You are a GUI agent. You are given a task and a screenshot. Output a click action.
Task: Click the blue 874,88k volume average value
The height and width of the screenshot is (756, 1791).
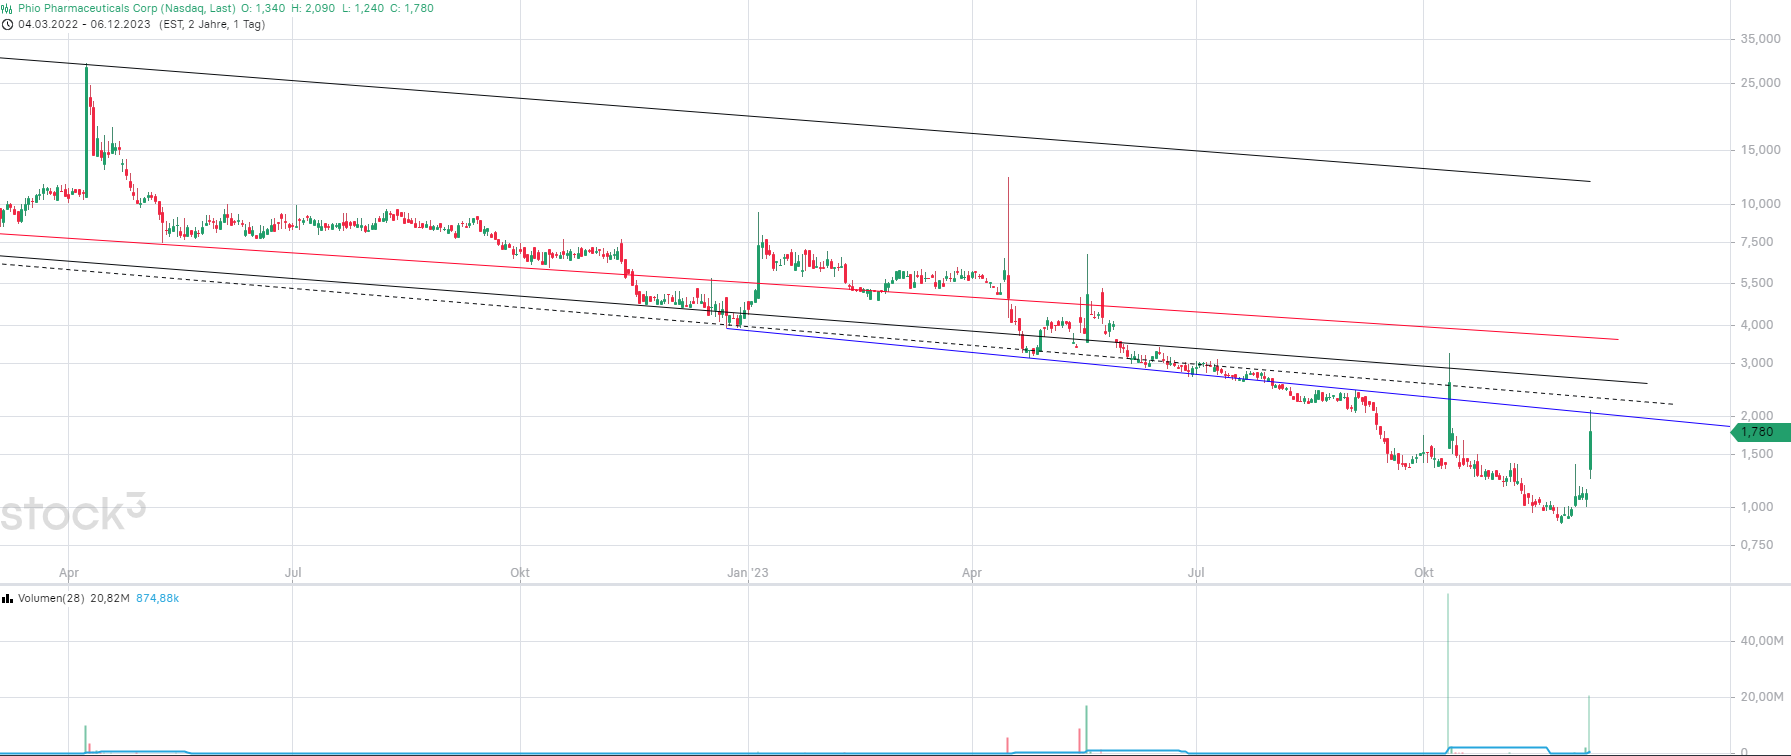click(x=157, y=598)
